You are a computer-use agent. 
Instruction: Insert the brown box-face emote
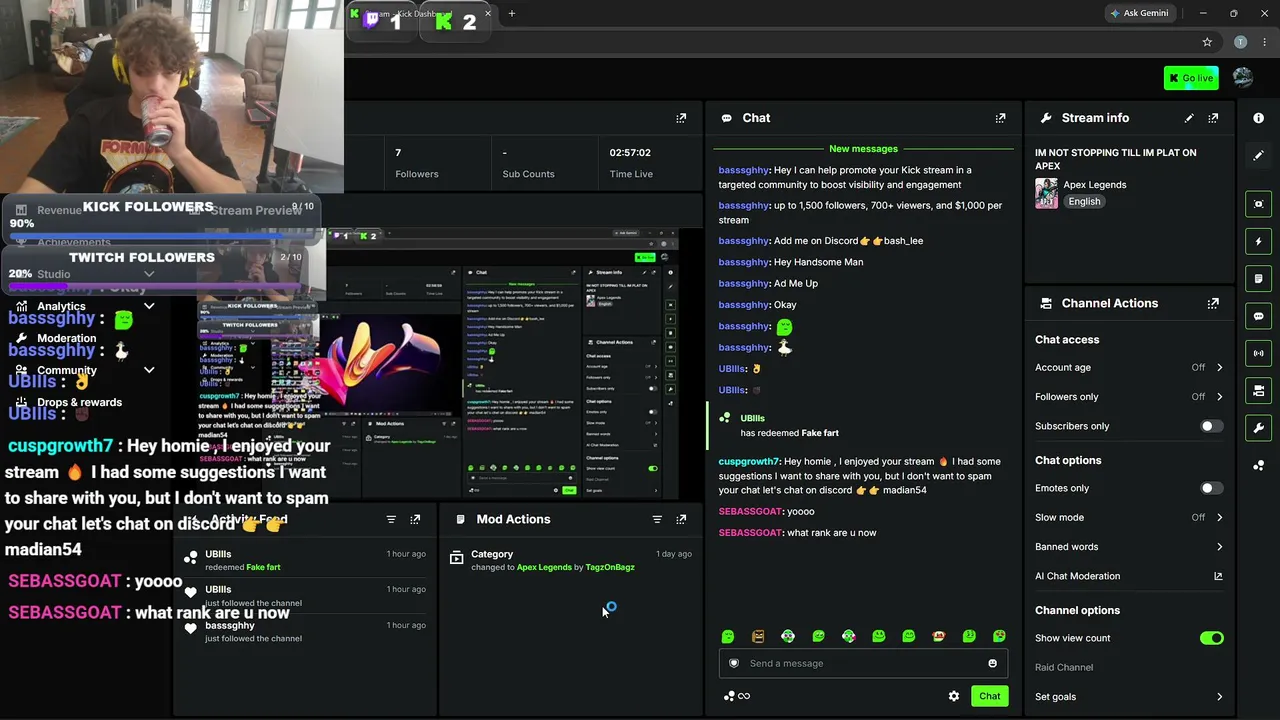pos(758,636)
